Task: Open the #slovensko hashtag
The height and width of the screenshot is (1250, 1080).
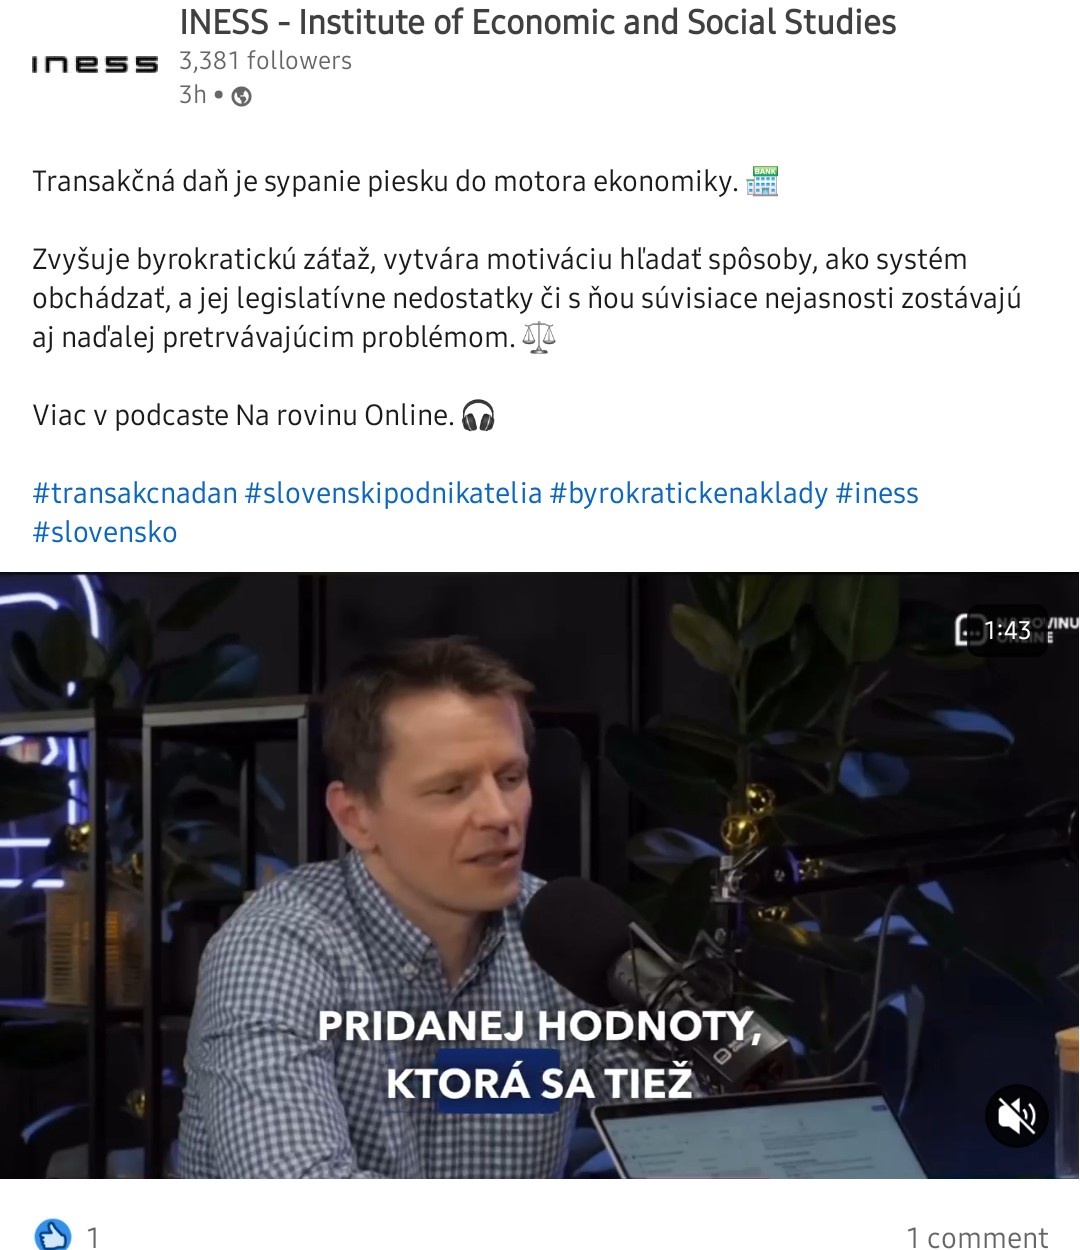Action: click(x=105, y=532)
